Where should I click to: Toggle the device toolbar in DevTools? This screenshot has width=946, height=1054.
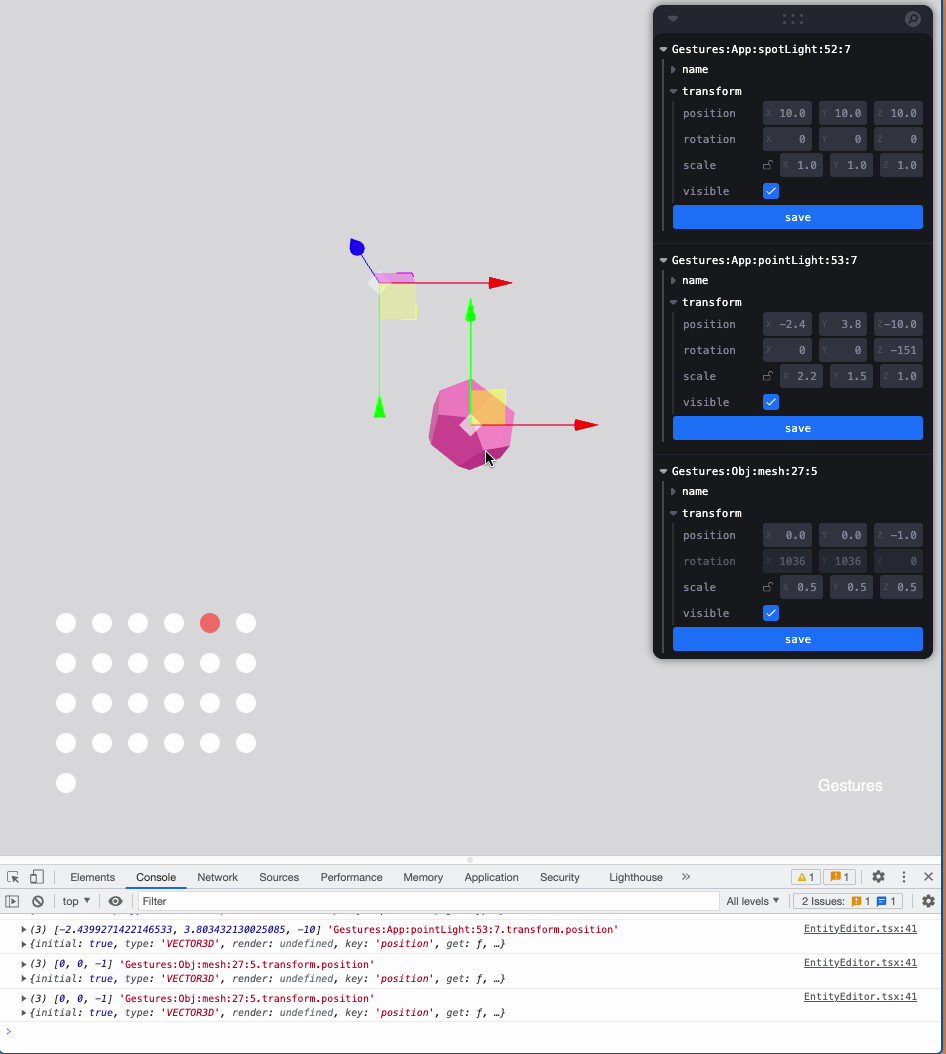[x=36, y=876]
